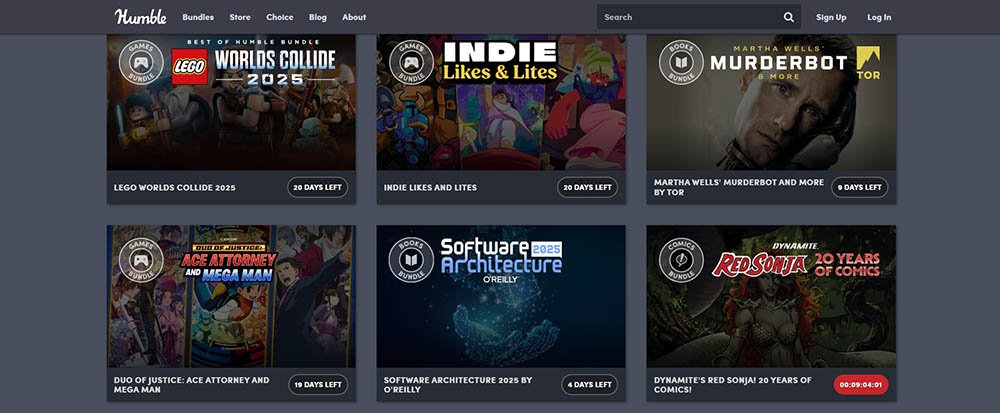Viewport: 1000px width, 413px height.
Task: Click 20 Days Left badge on LEGO card
Action: 318,187
